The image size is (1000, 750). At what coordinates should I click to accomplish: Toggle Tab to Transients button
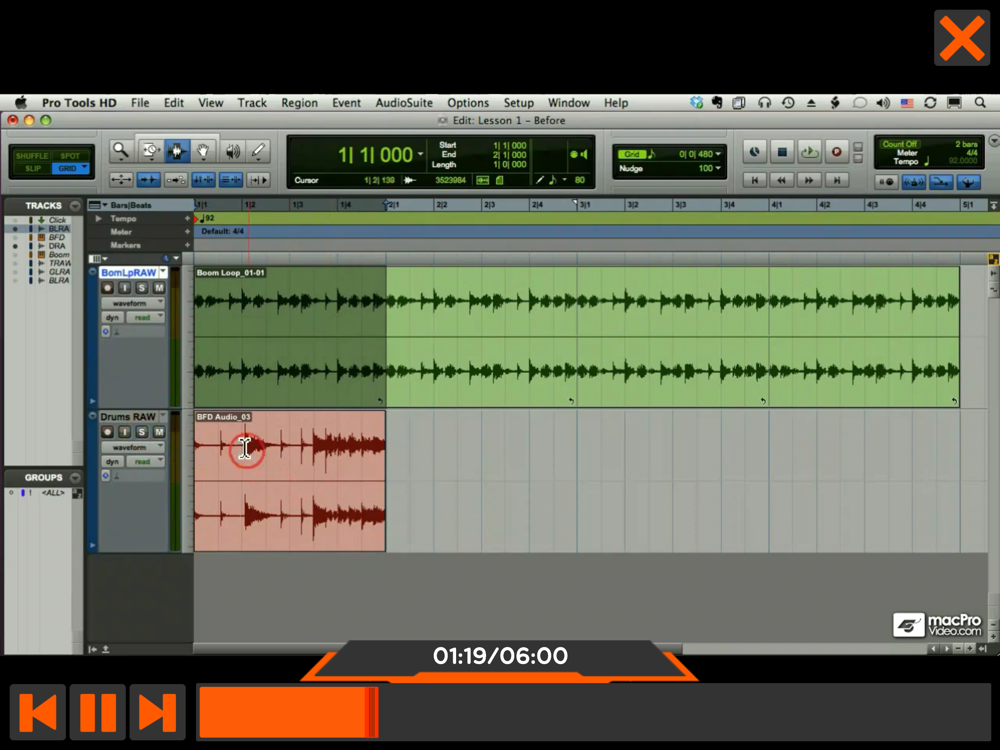pyautogui.click(x=149, y=180)
